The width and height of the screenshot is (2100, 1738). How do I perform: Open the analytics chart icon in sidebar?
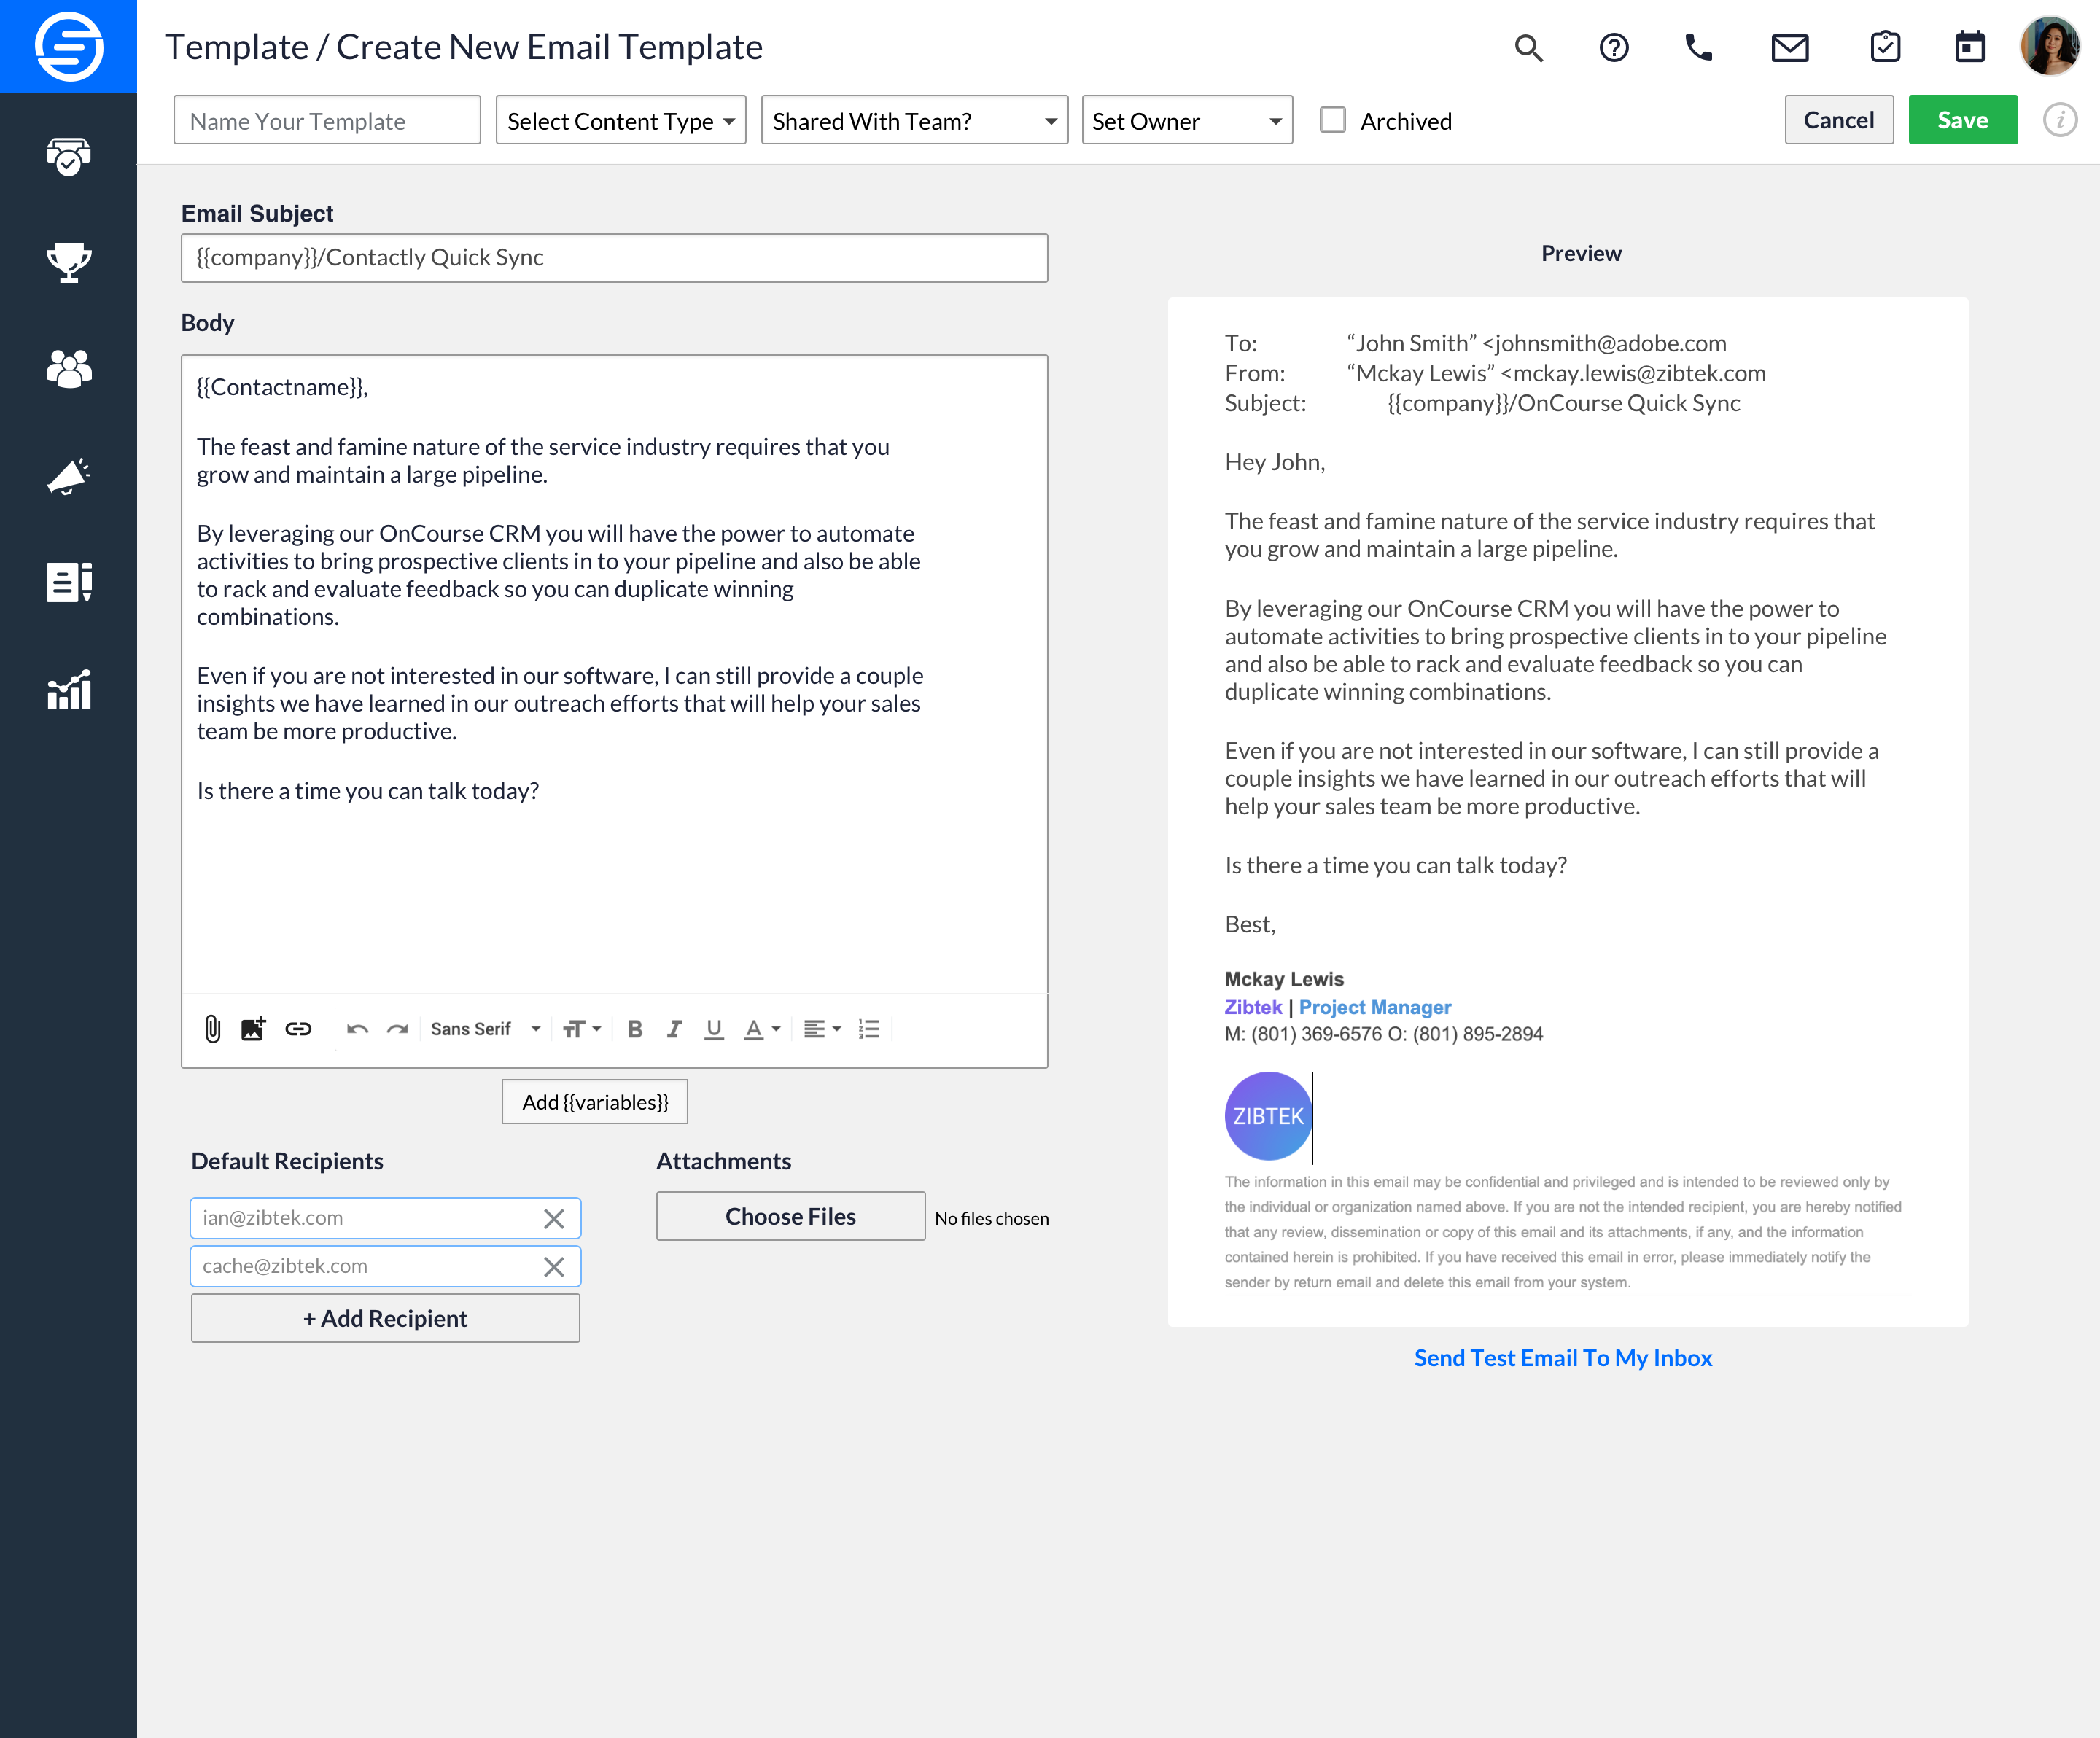tap(67, 689)
